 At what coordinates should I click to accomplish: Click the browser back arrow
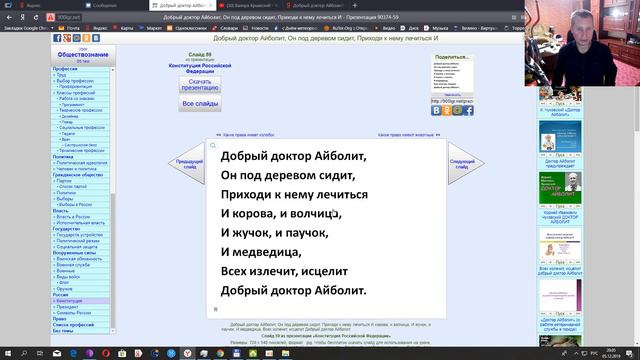pyautogui.click(x=9, y=18)
